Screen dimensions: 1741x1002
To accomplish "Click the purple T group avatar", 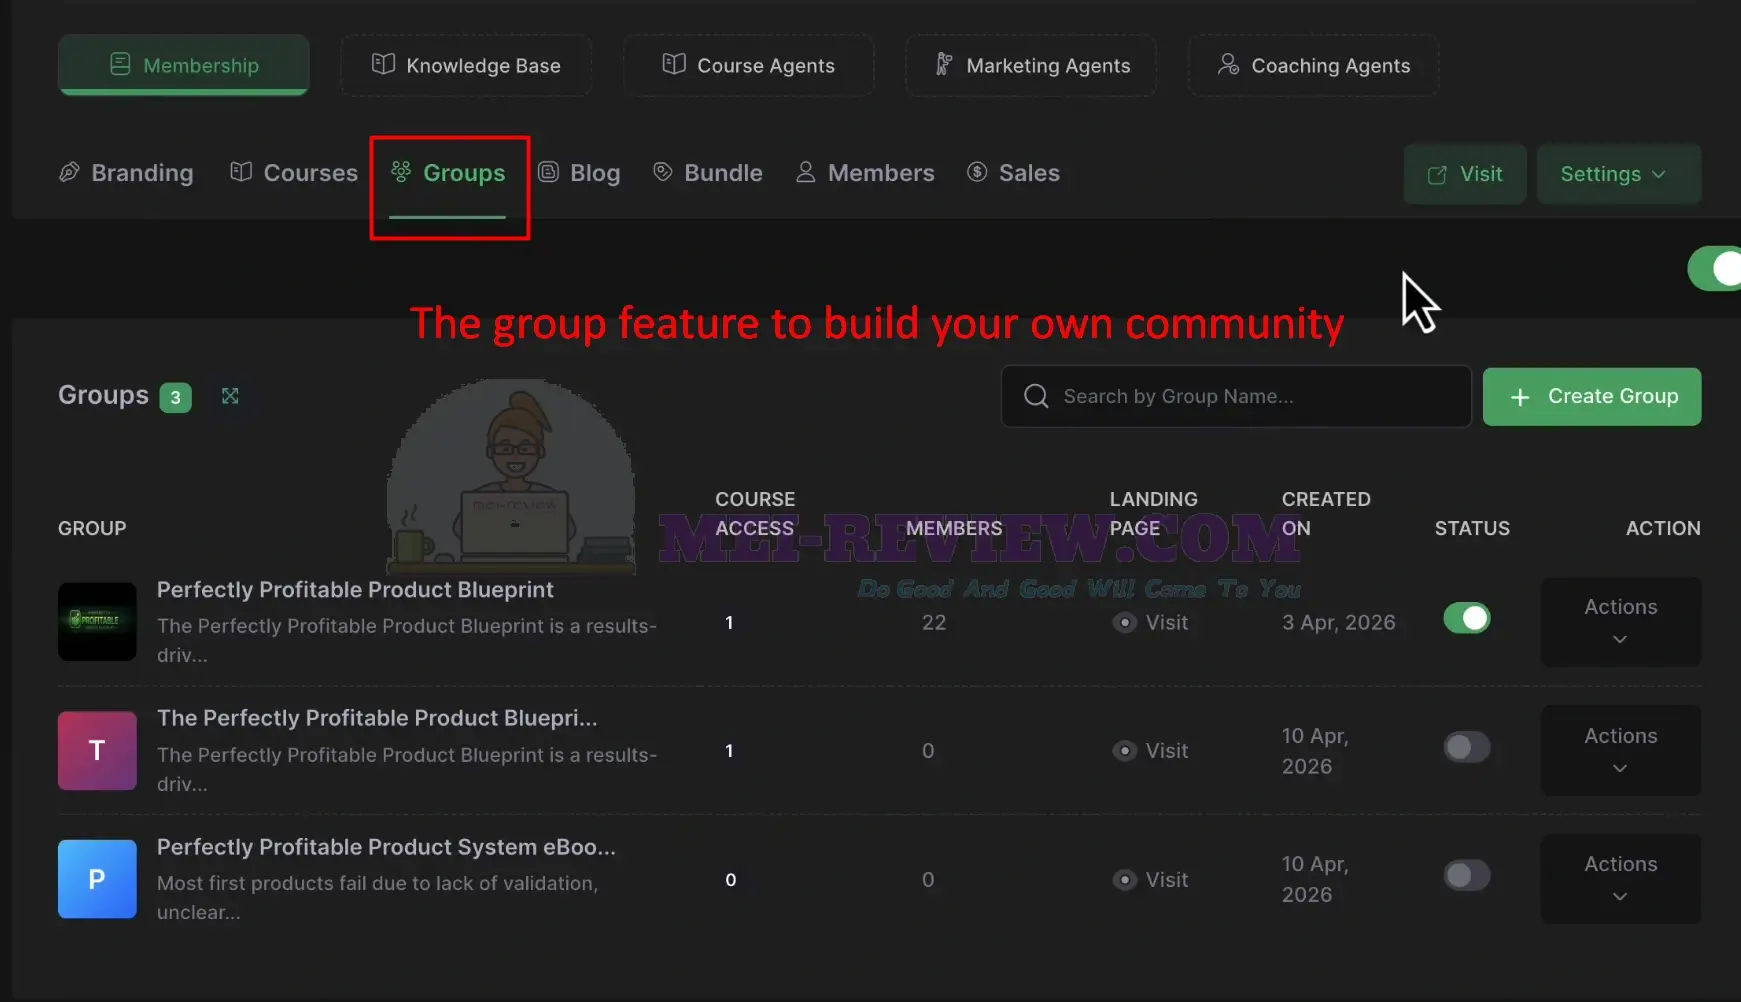I will coord(97,751).
